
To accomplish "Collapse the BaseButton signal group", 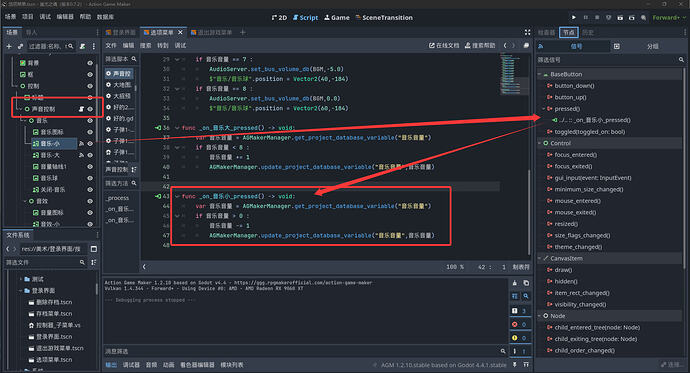I will [540, 74].
